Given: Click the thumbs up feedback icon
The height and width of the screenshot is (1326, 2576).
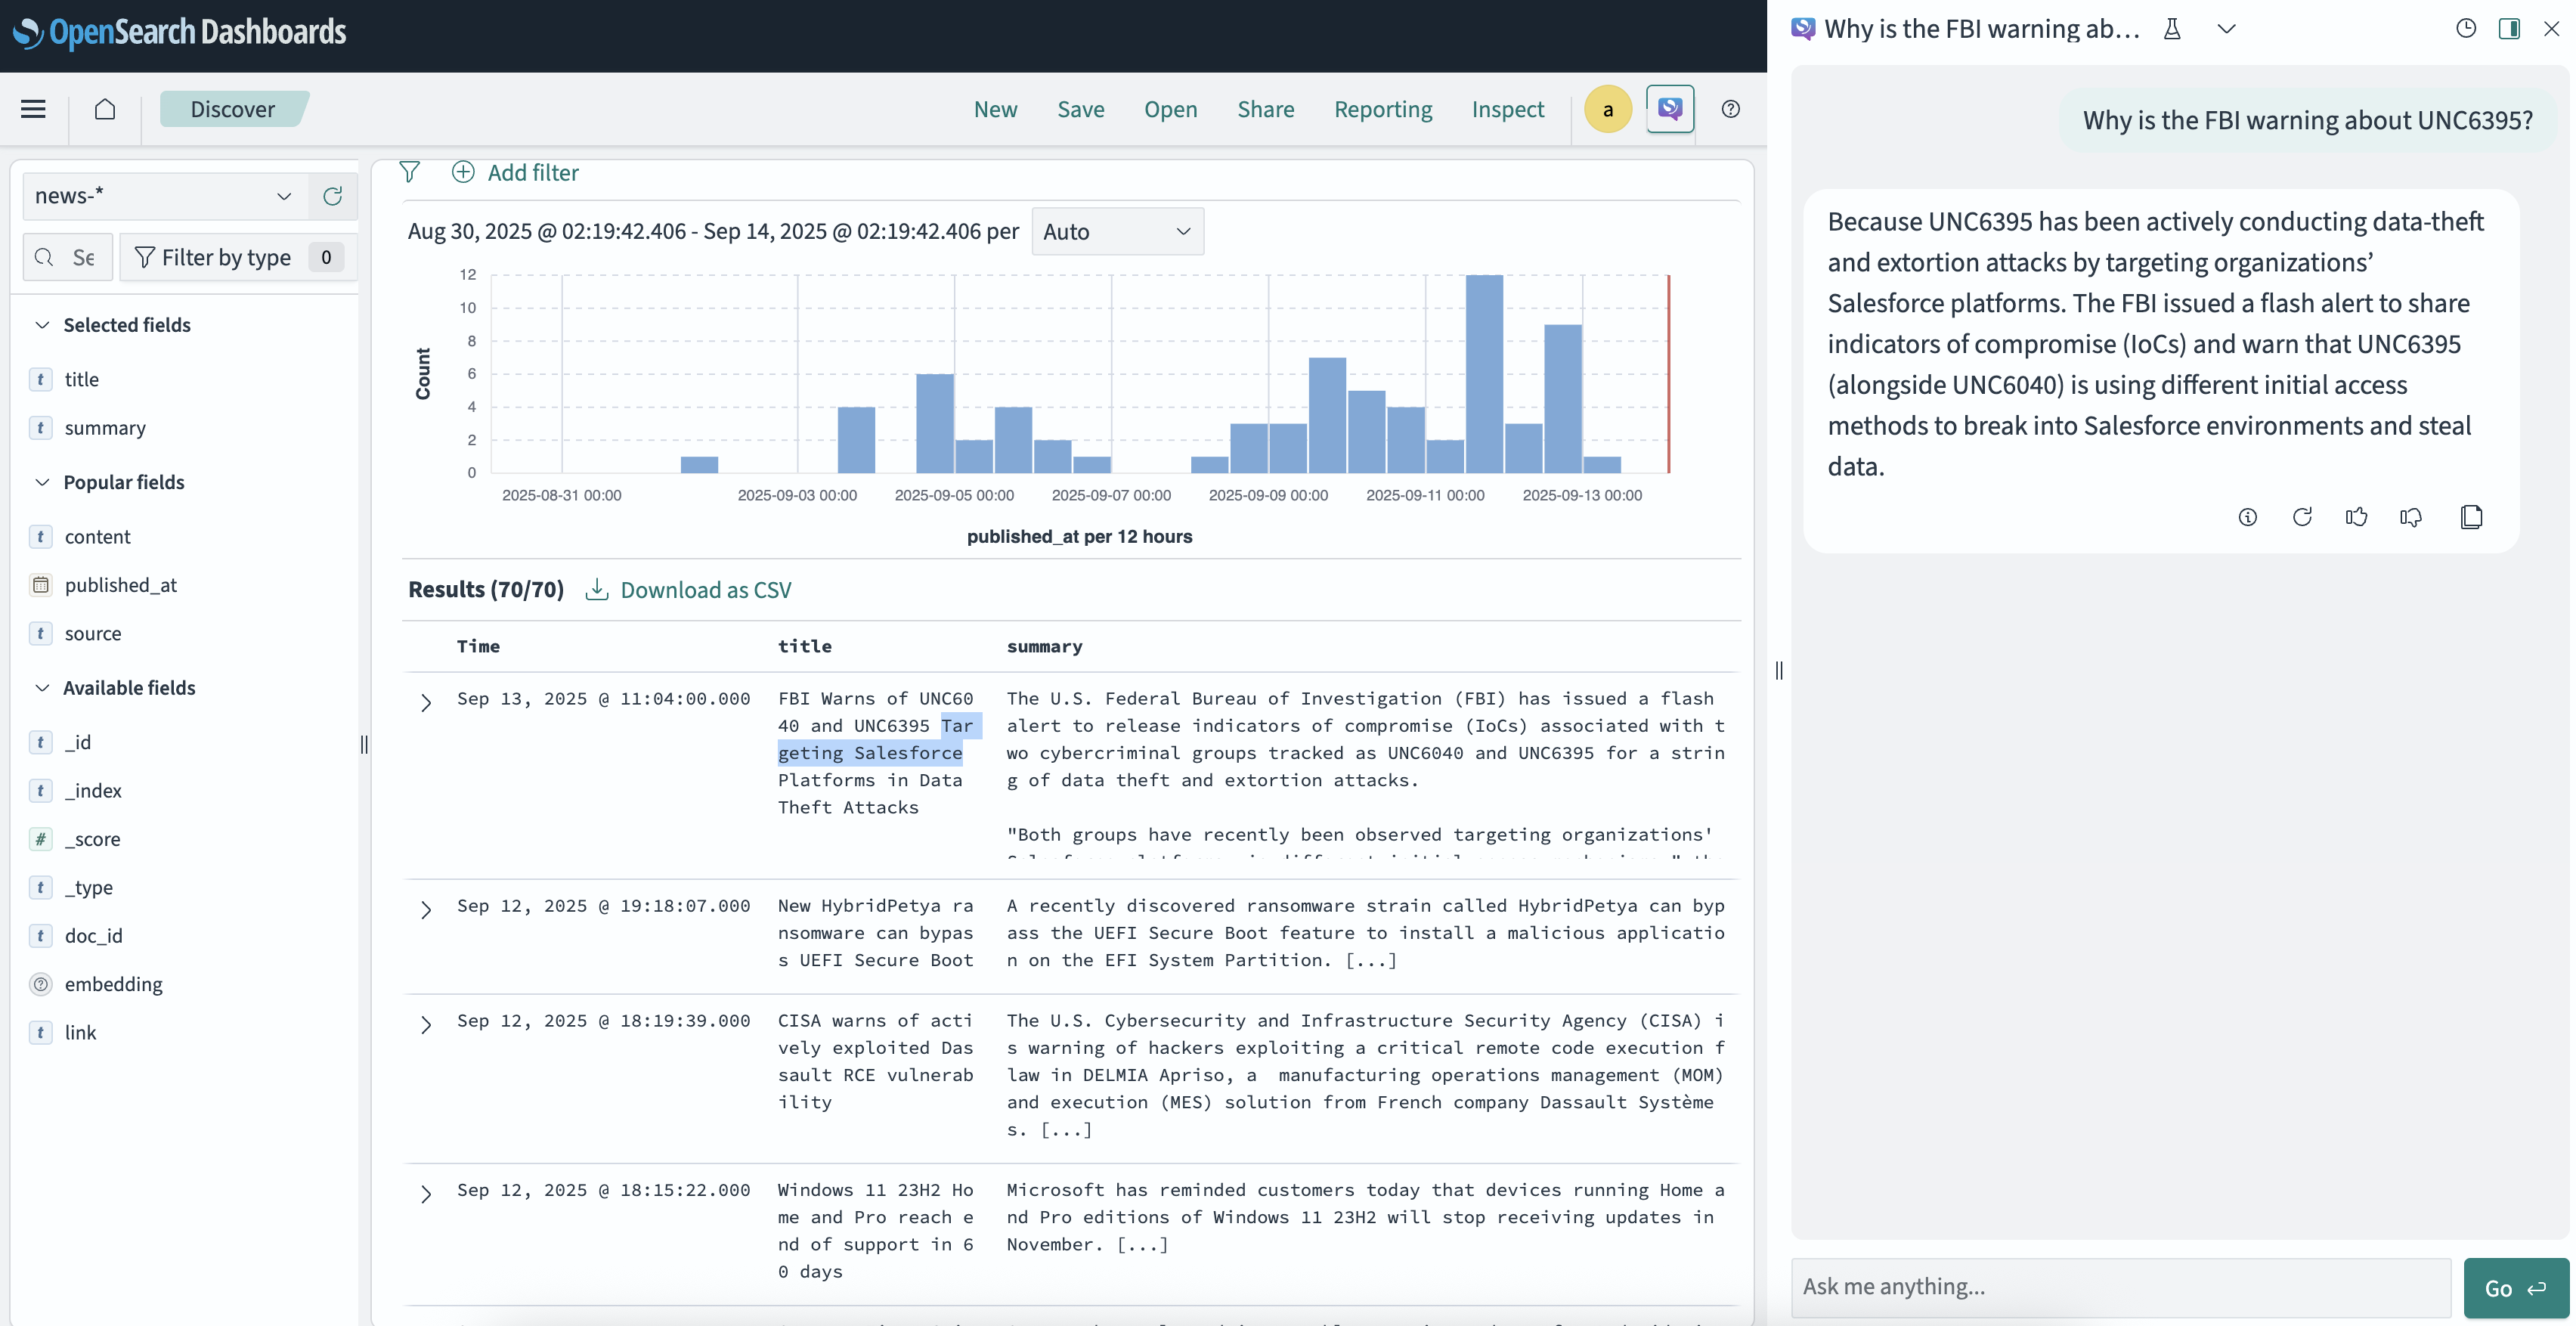Looking at the screenshot, I should coord(2356,517).
